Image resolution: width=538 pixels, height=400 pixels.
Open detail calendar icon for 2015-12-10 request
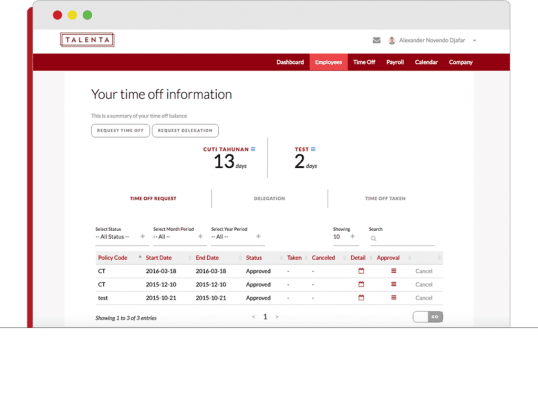point(361,284)
